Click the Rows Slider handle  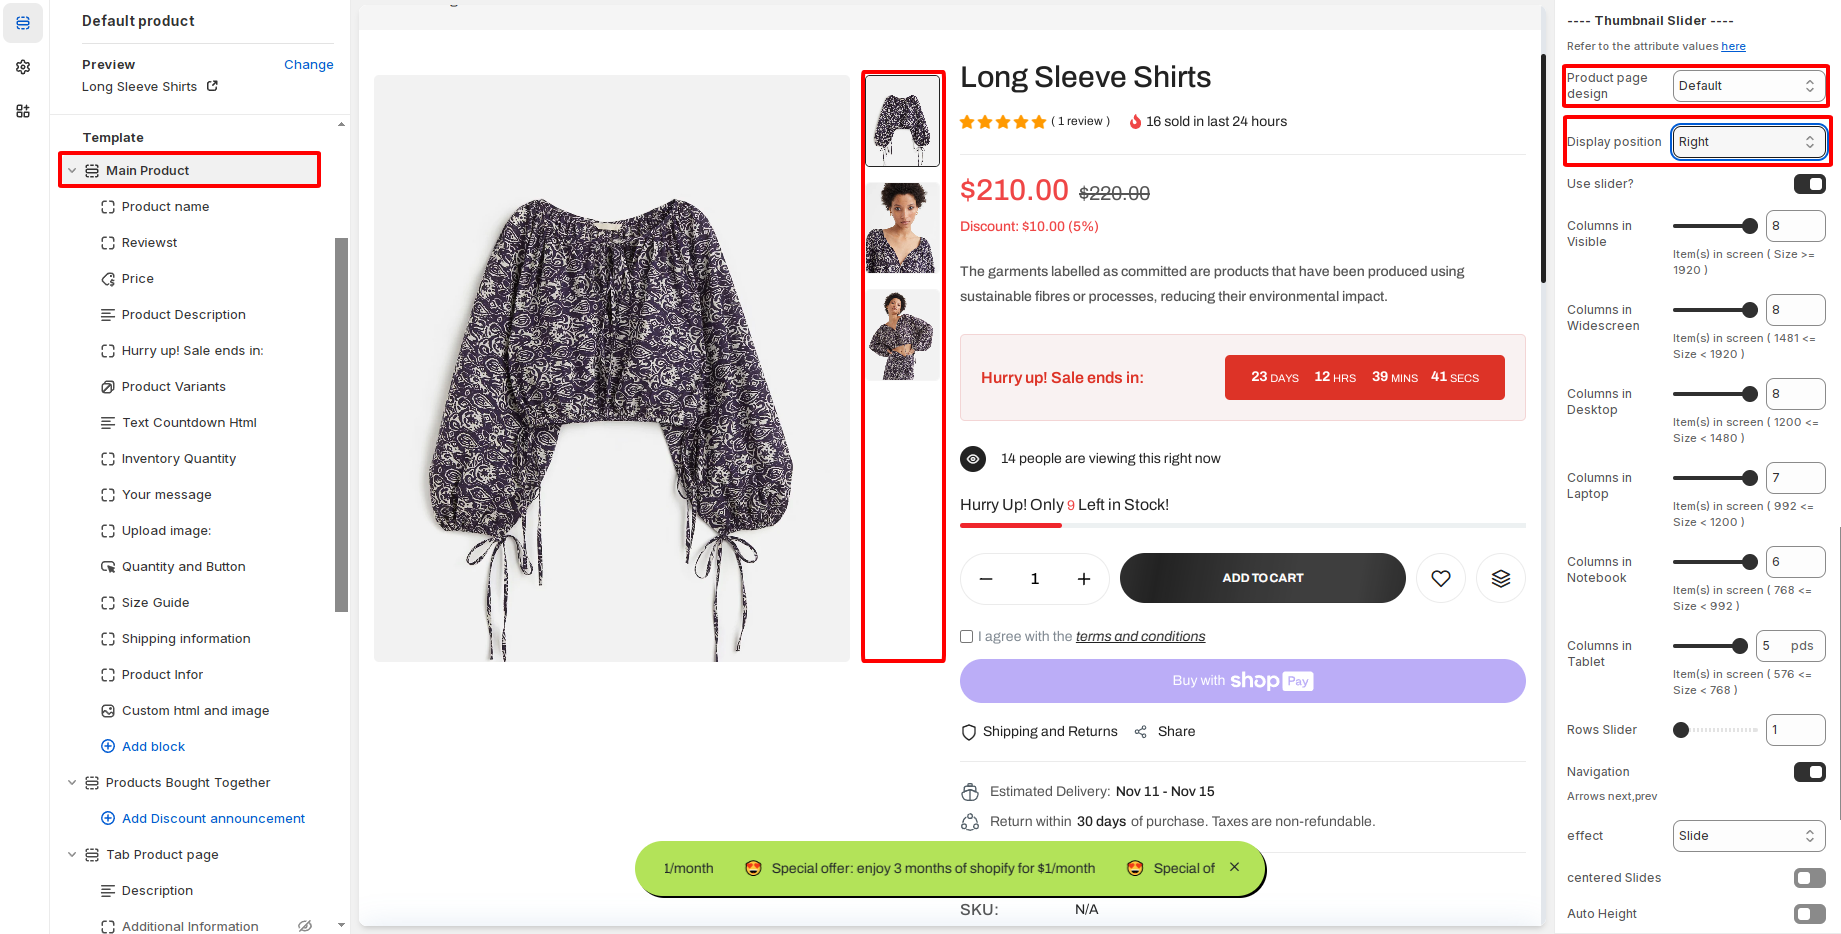(1681, 730)
